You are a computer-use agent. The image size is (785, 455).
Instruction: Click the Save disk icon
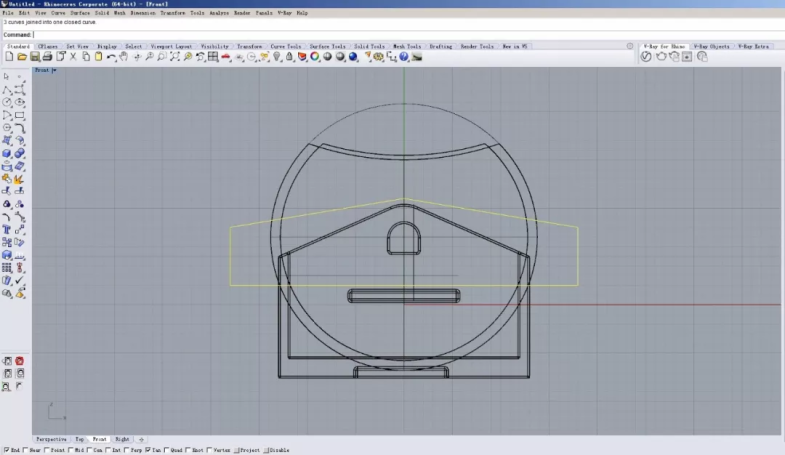pos(34,57)
